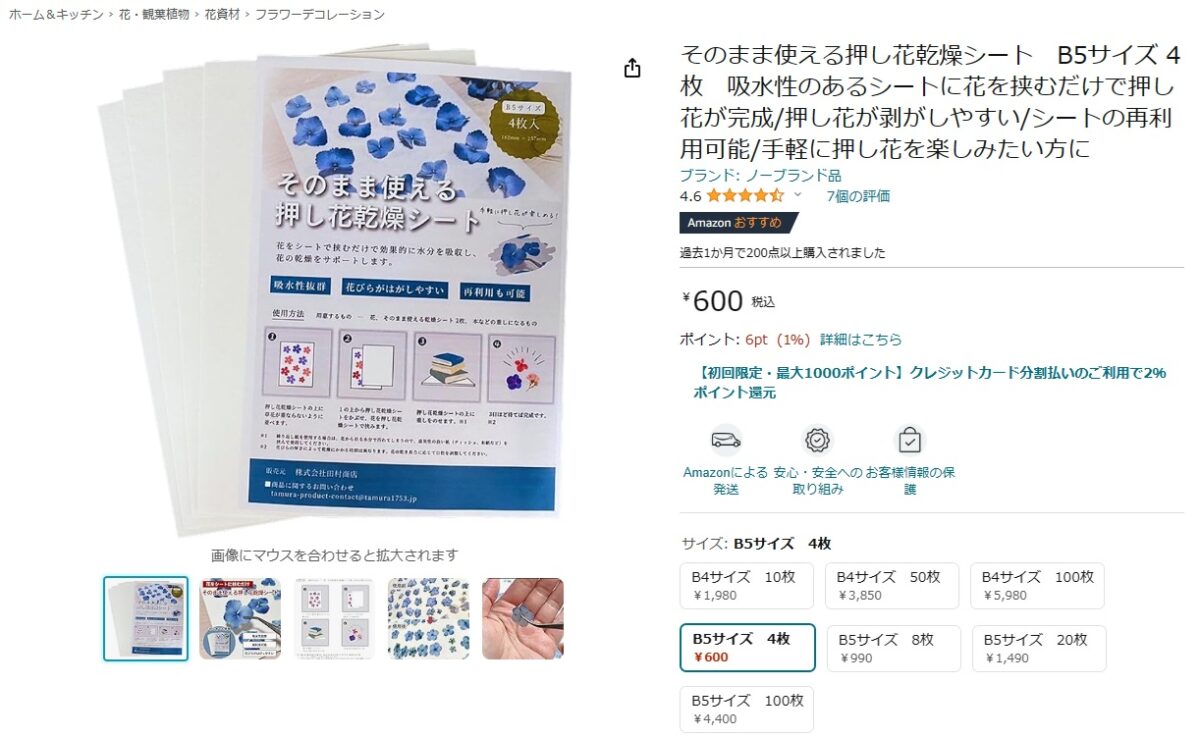Click the security shield badge icon
The height and width of the screenshot is (737, 1200).
click(818, 440)
